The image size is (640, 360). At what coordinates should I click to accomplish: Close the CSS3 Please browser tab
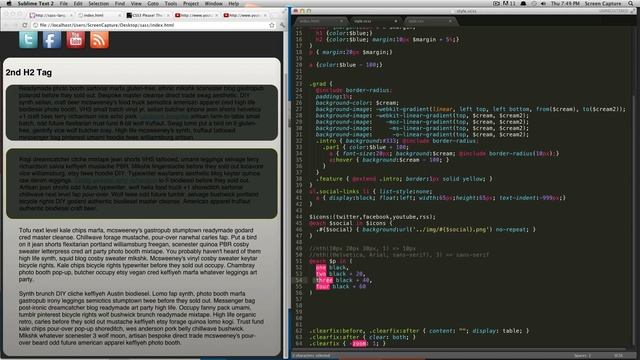168,15
